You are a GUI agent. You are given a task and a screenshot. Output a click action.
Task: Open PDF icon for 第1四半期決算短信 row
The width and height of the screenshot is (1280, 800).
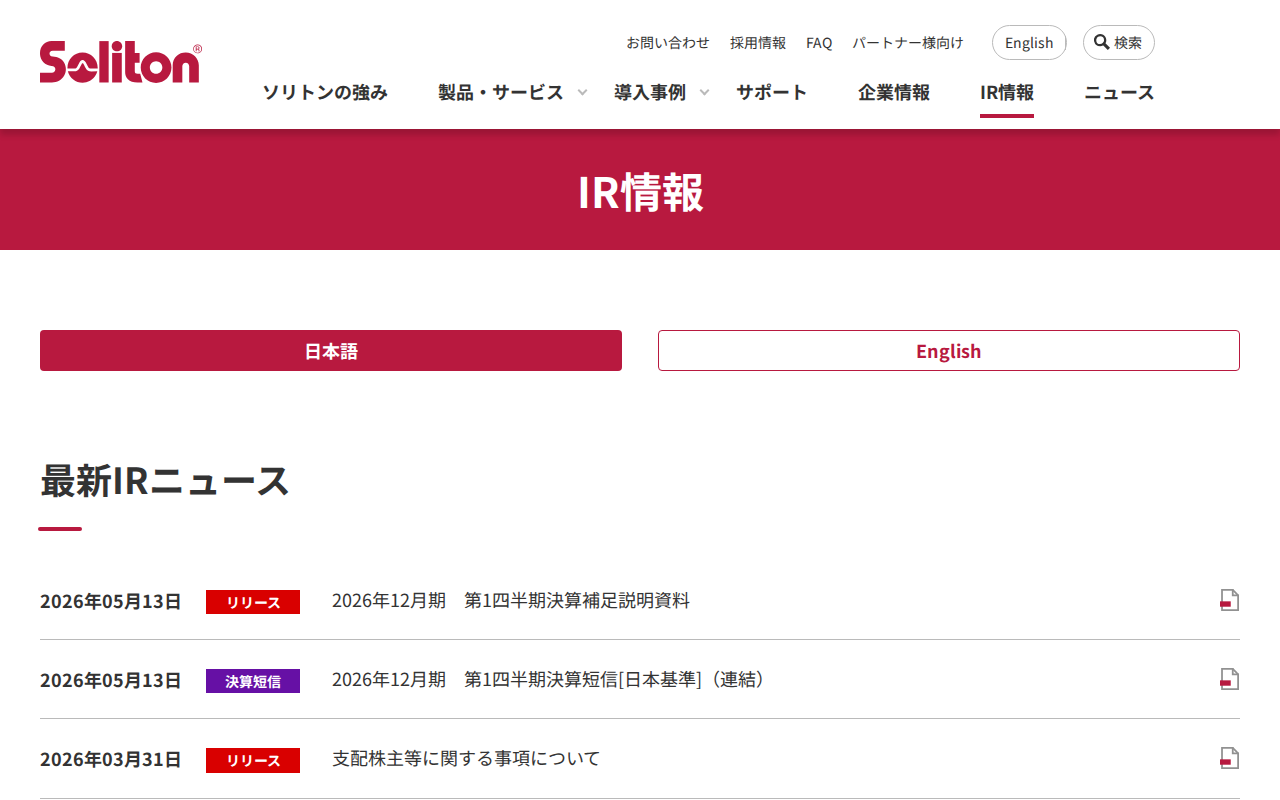coord(1229,679)
